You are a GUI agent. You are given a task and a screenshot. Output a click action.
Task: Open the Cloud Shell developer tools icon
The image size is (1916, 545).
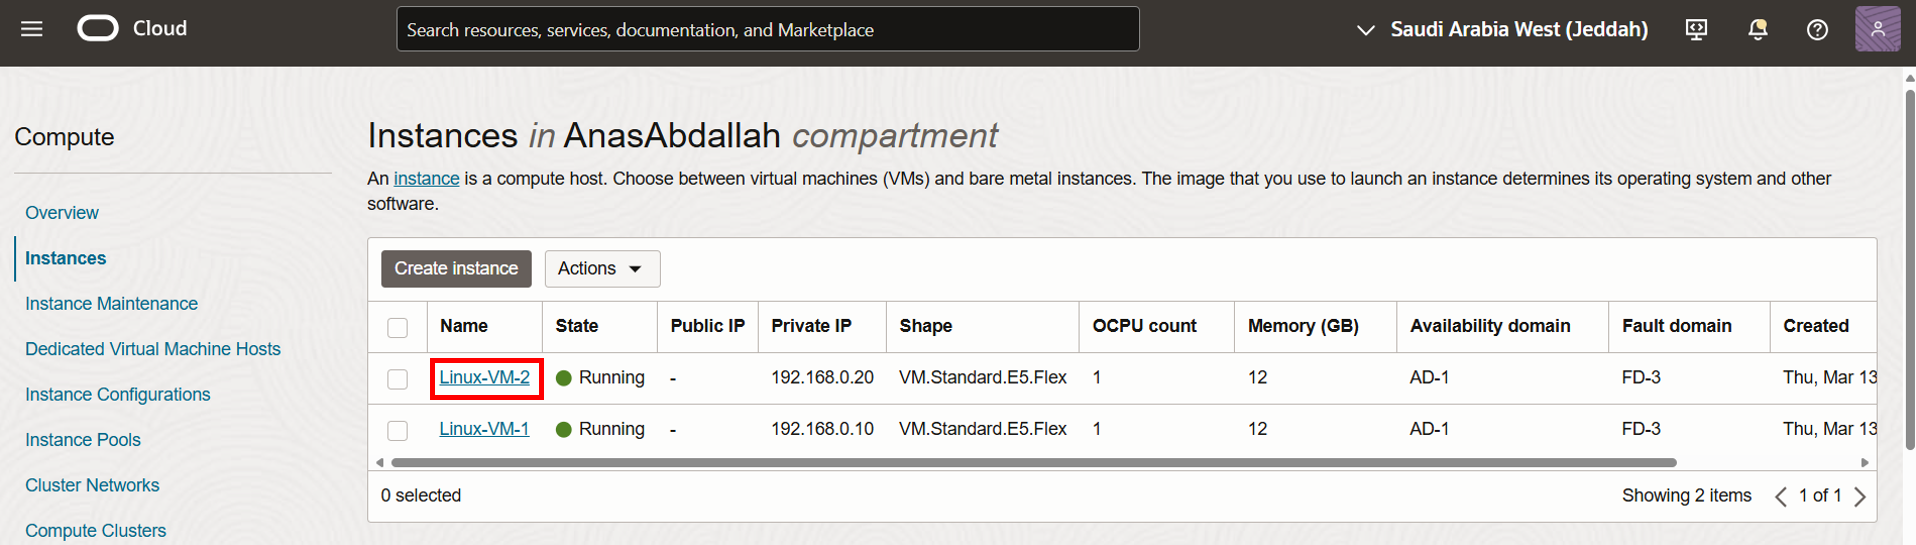coord(1696,29)
